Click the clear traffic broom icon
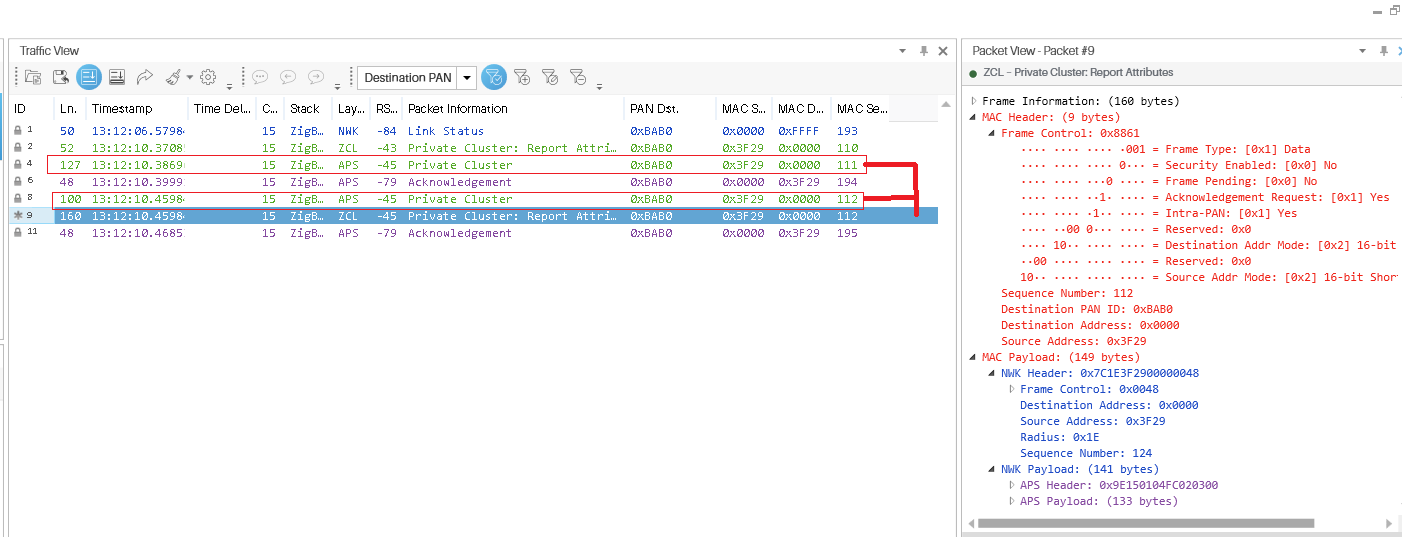1402x537 pixels. click(173, 77)
